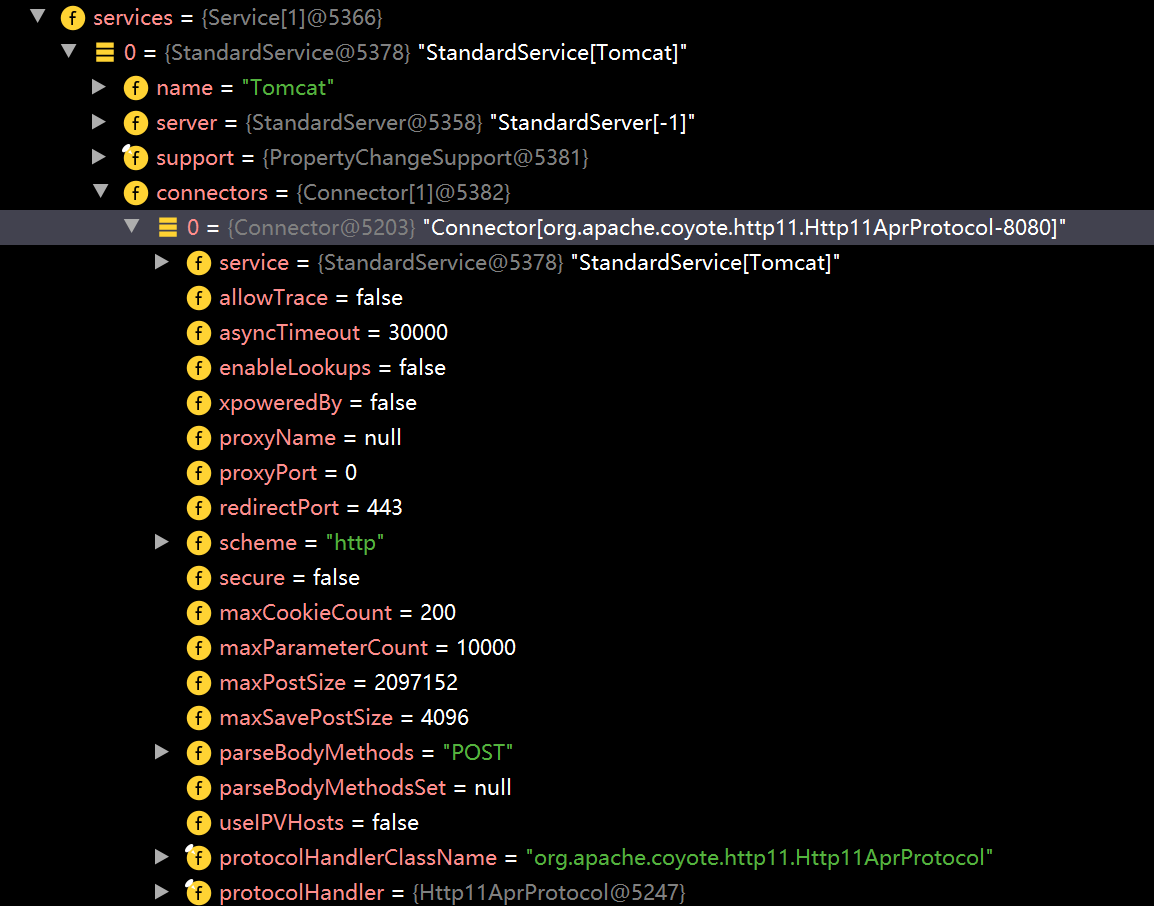Collapse the StandardService@5378 element arrow
This screenshot has width=1154, height=906.
(69, 51)
